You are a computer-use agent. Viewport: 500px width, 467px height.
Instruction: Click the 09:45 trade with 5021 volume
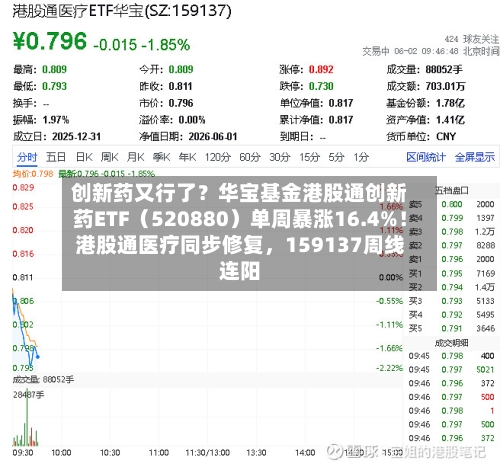coord(452,369)
